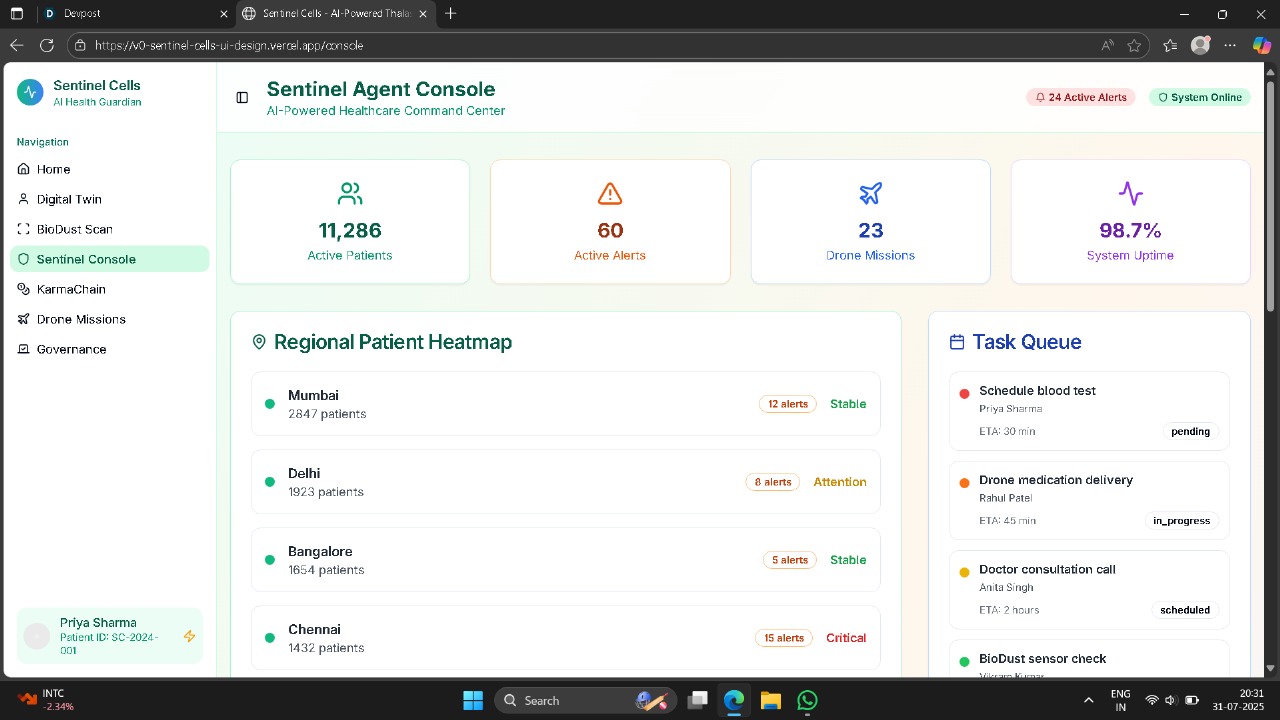Open browser favorites list icon
Image resolution: width=1280 pixels, height=720 pixels.
[1170, 45]
